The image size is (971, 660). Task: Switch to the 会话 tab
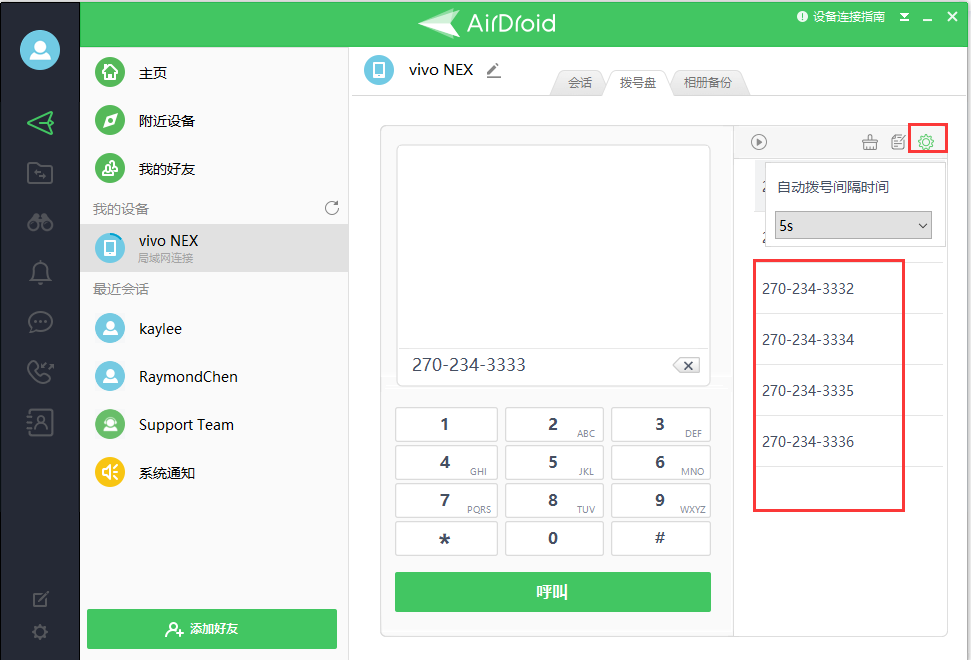580,83
